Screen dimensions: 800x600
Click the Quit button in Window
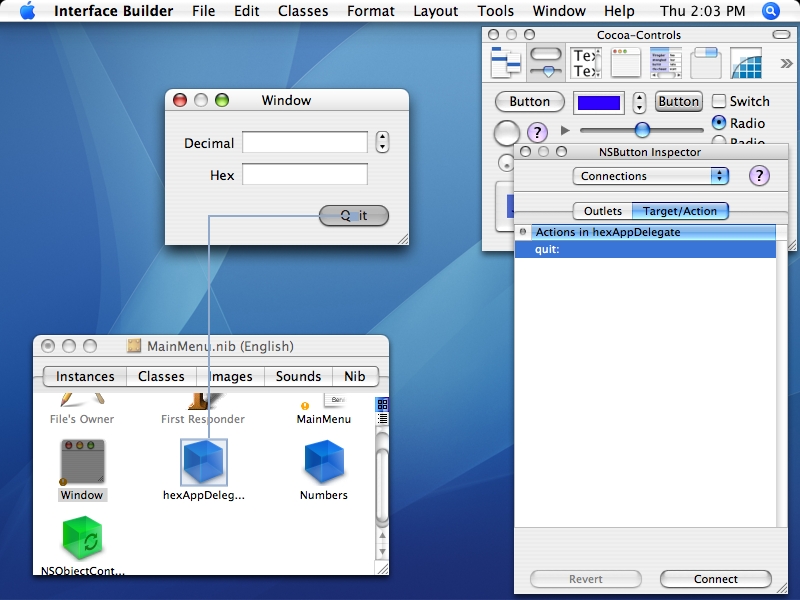pos(354,215)
